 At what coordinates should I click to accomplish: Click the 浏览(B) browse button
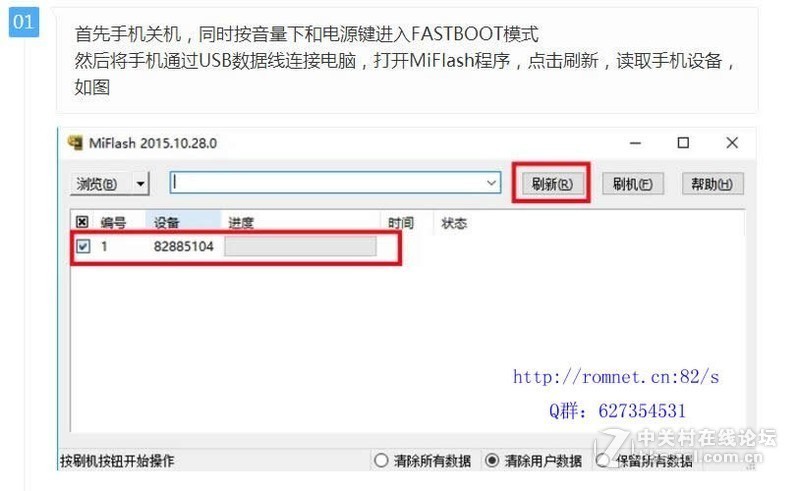[100, 183]
